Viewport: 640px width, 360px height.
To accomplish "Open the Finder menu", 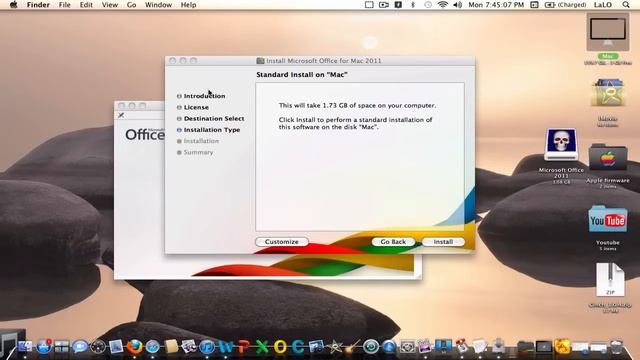I will pyautogui.click(x=38, y=5).
